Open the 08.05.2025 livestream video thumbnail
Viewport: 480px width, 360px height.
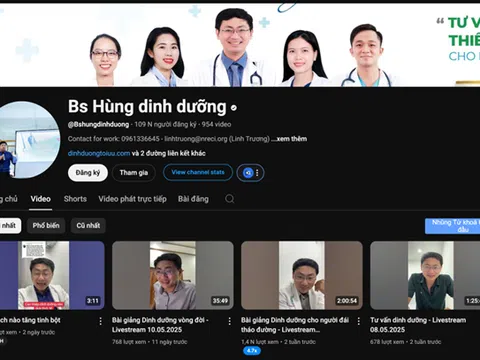pyautogui.click(x=425, y=275)
